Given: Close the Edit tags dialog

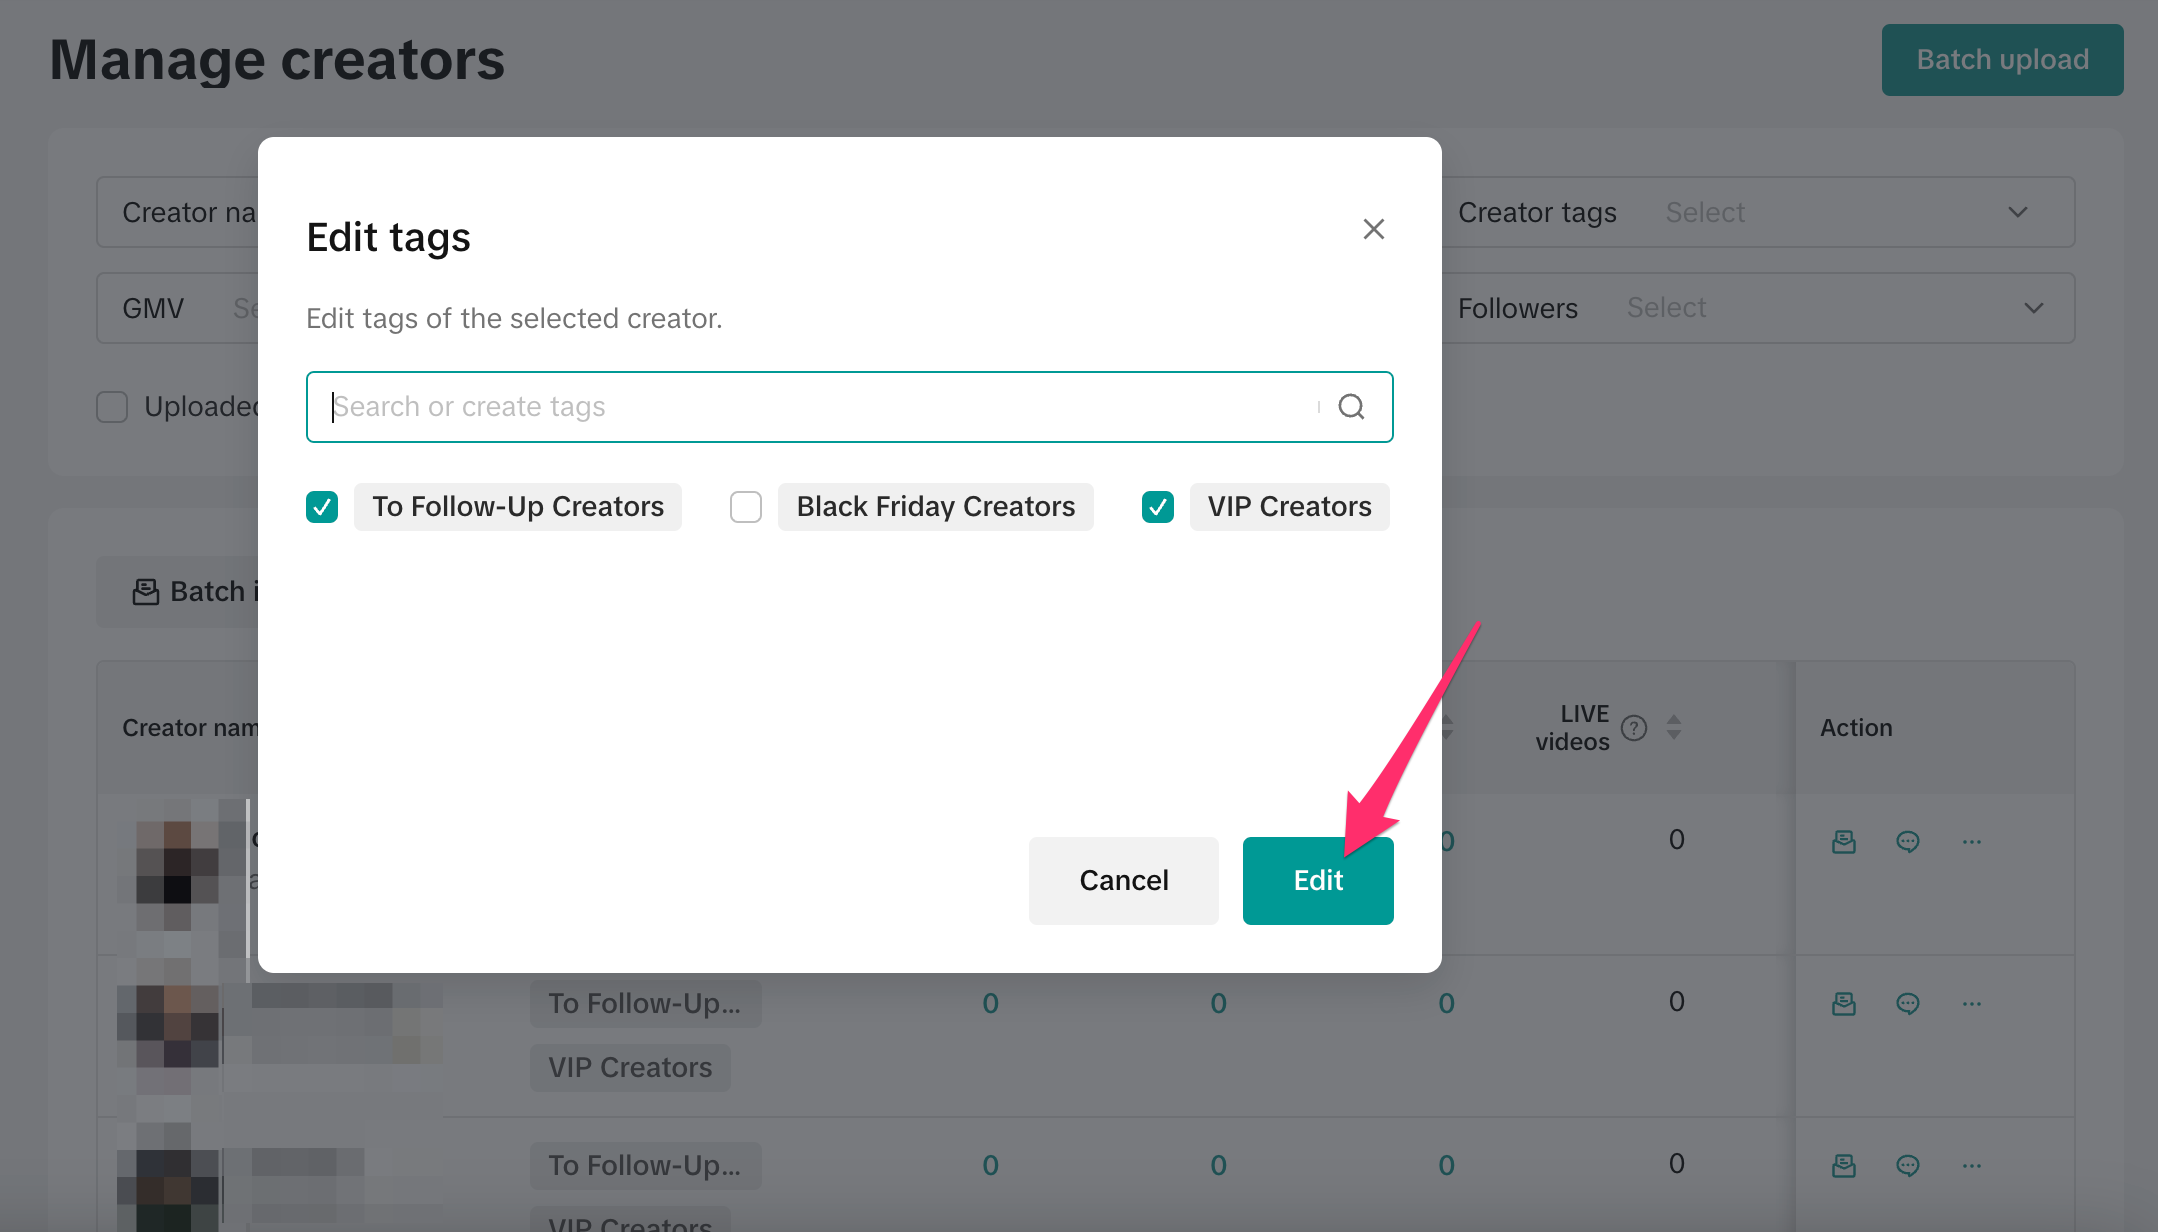Looking at the screenshot, I should (x=1373, y=229).
